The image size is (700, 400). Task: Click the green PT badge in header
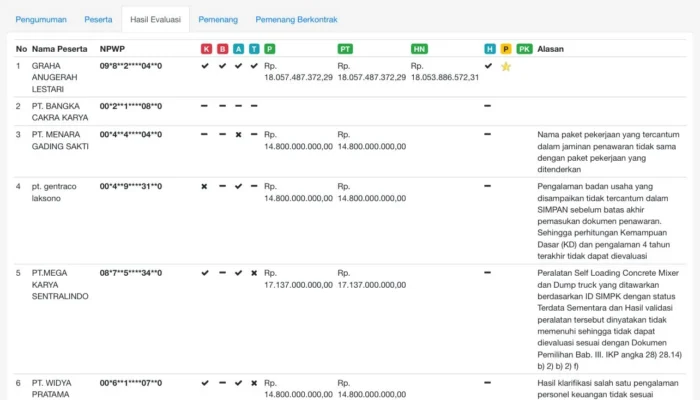click(x=345, y=49)
